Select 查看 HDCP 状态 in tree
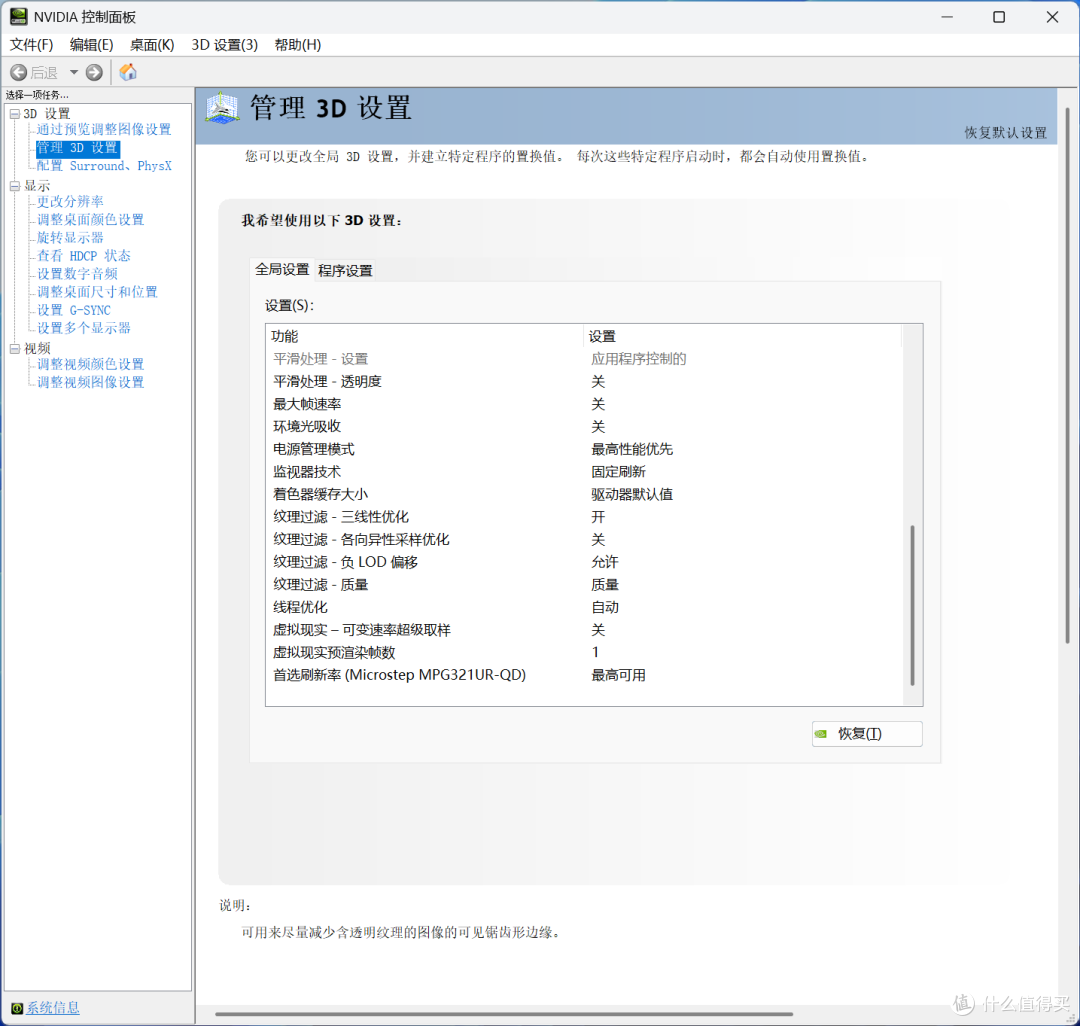Screen dimensions: 1080x1026 coord(83,256)
